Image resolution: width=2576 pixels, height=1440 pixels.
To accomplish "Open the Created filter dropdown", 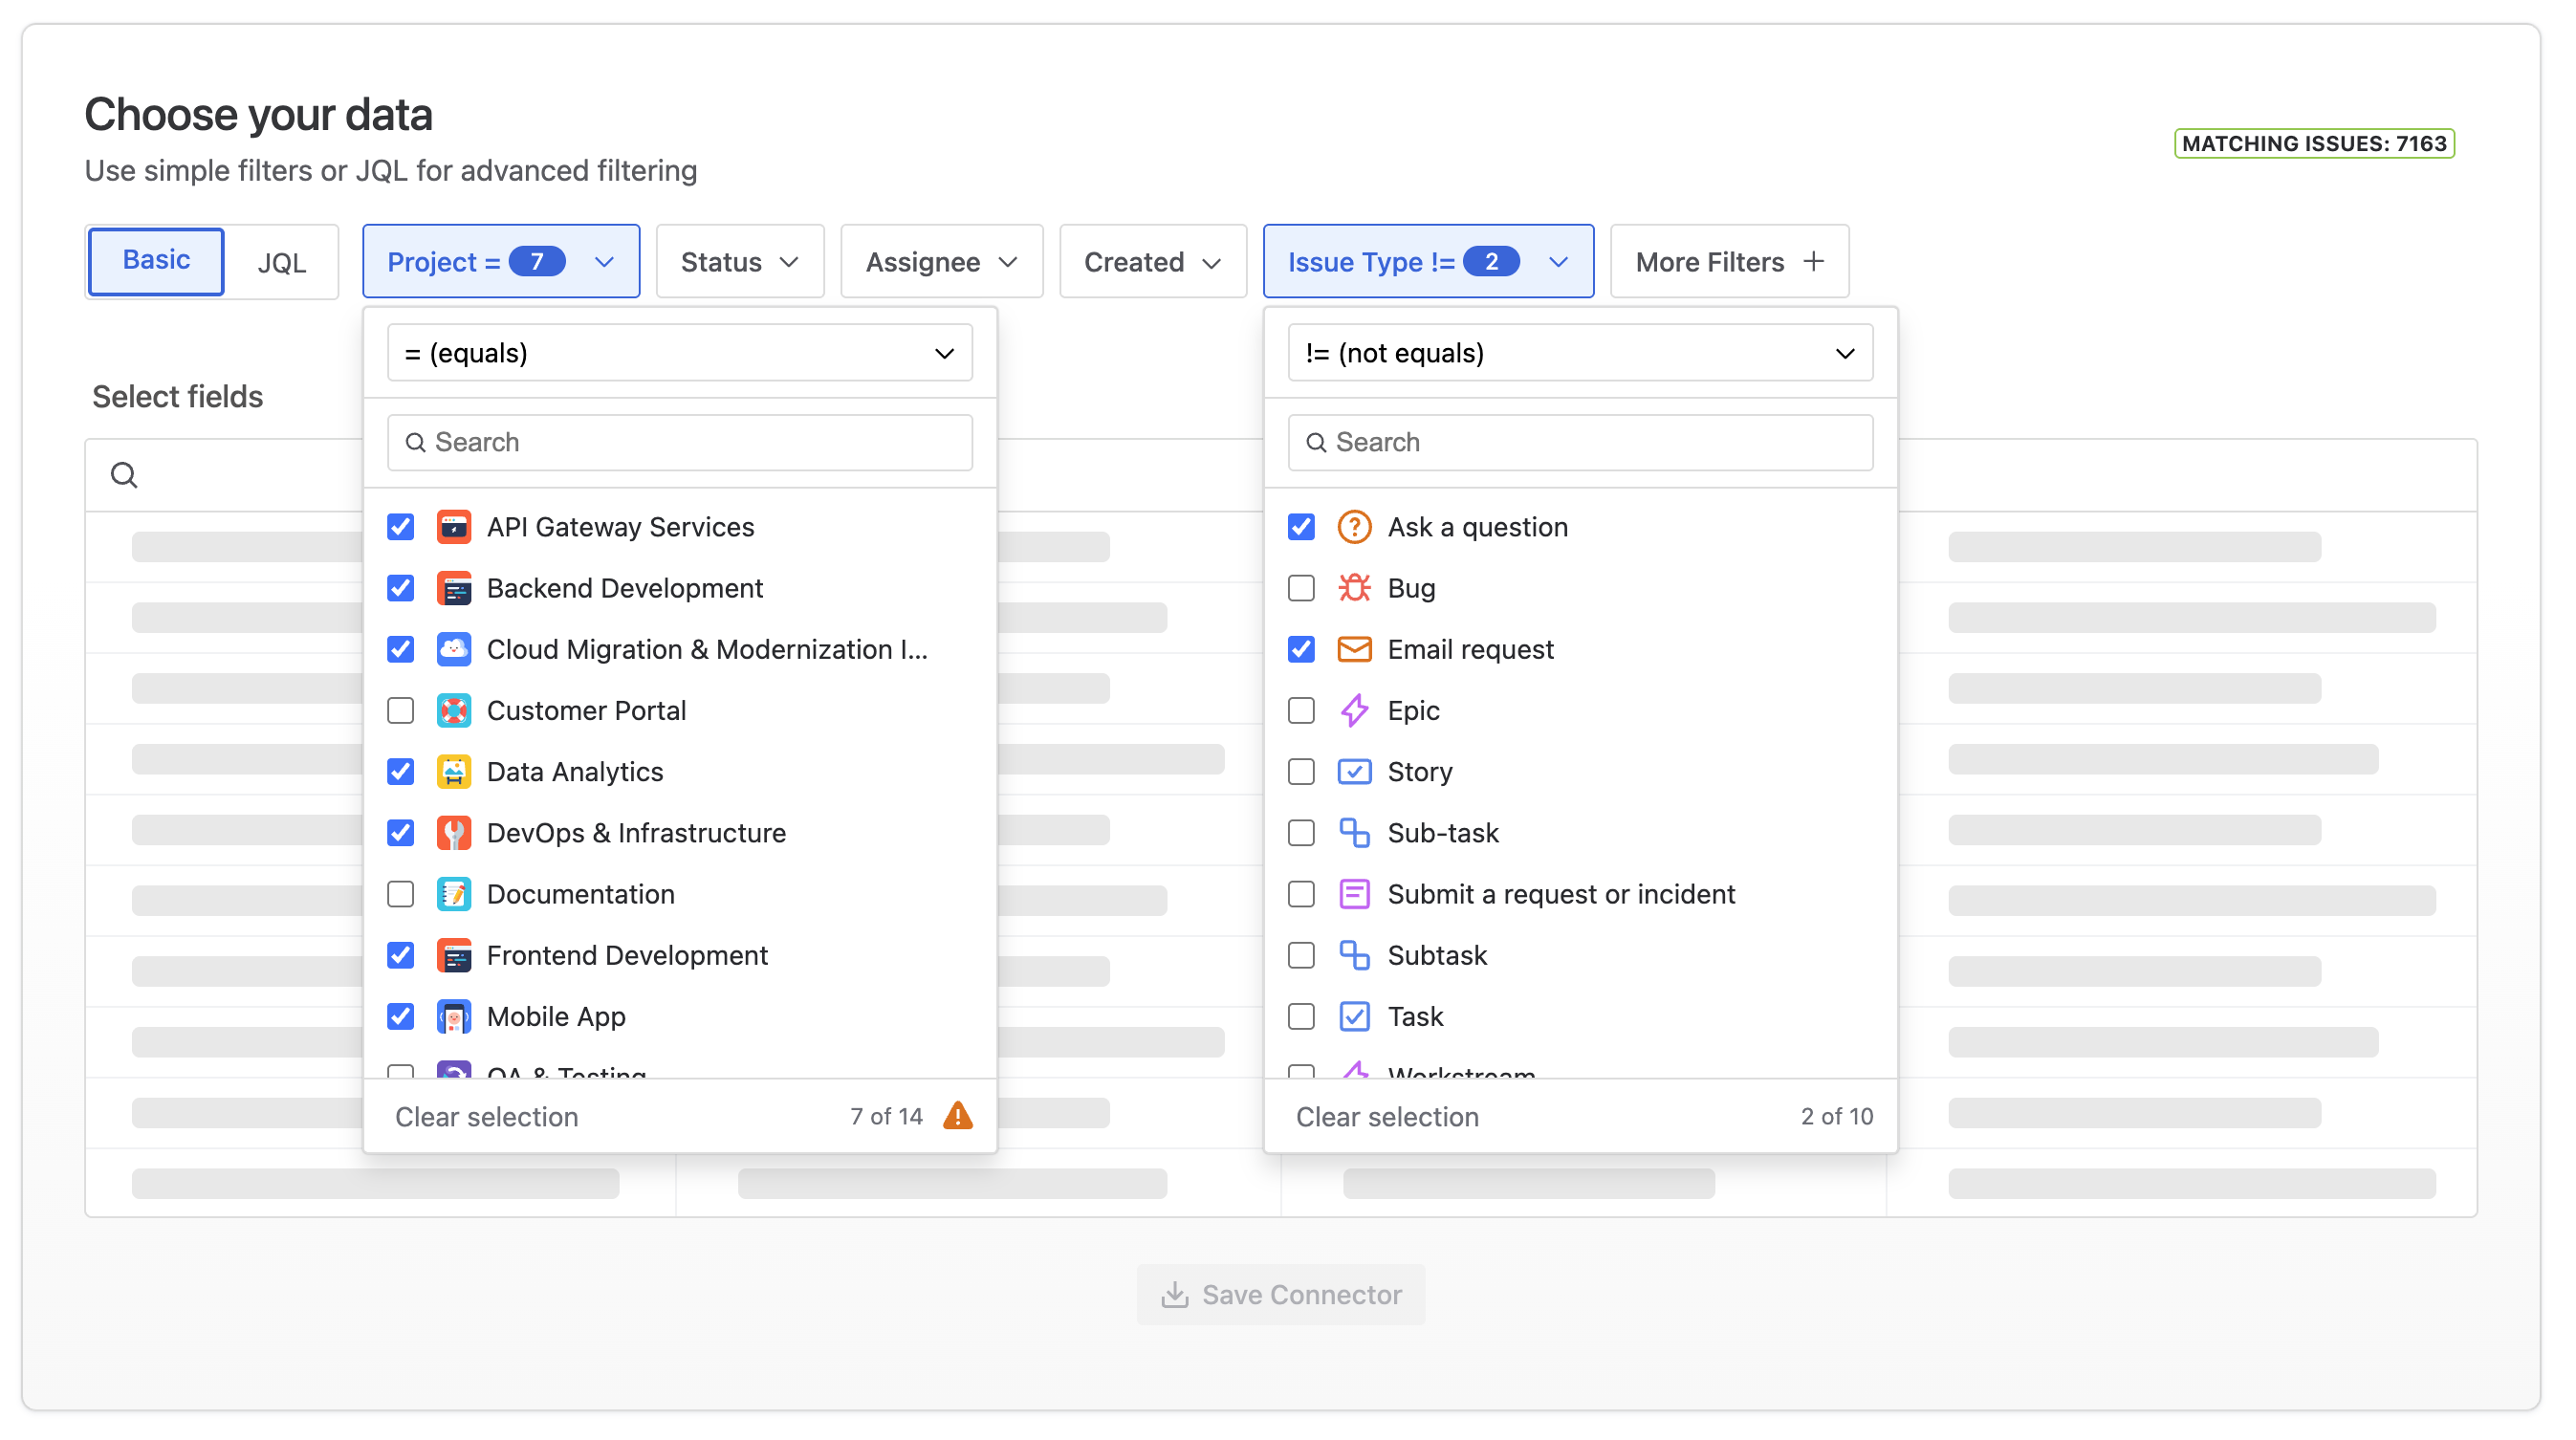I will tap(1153, 261).
